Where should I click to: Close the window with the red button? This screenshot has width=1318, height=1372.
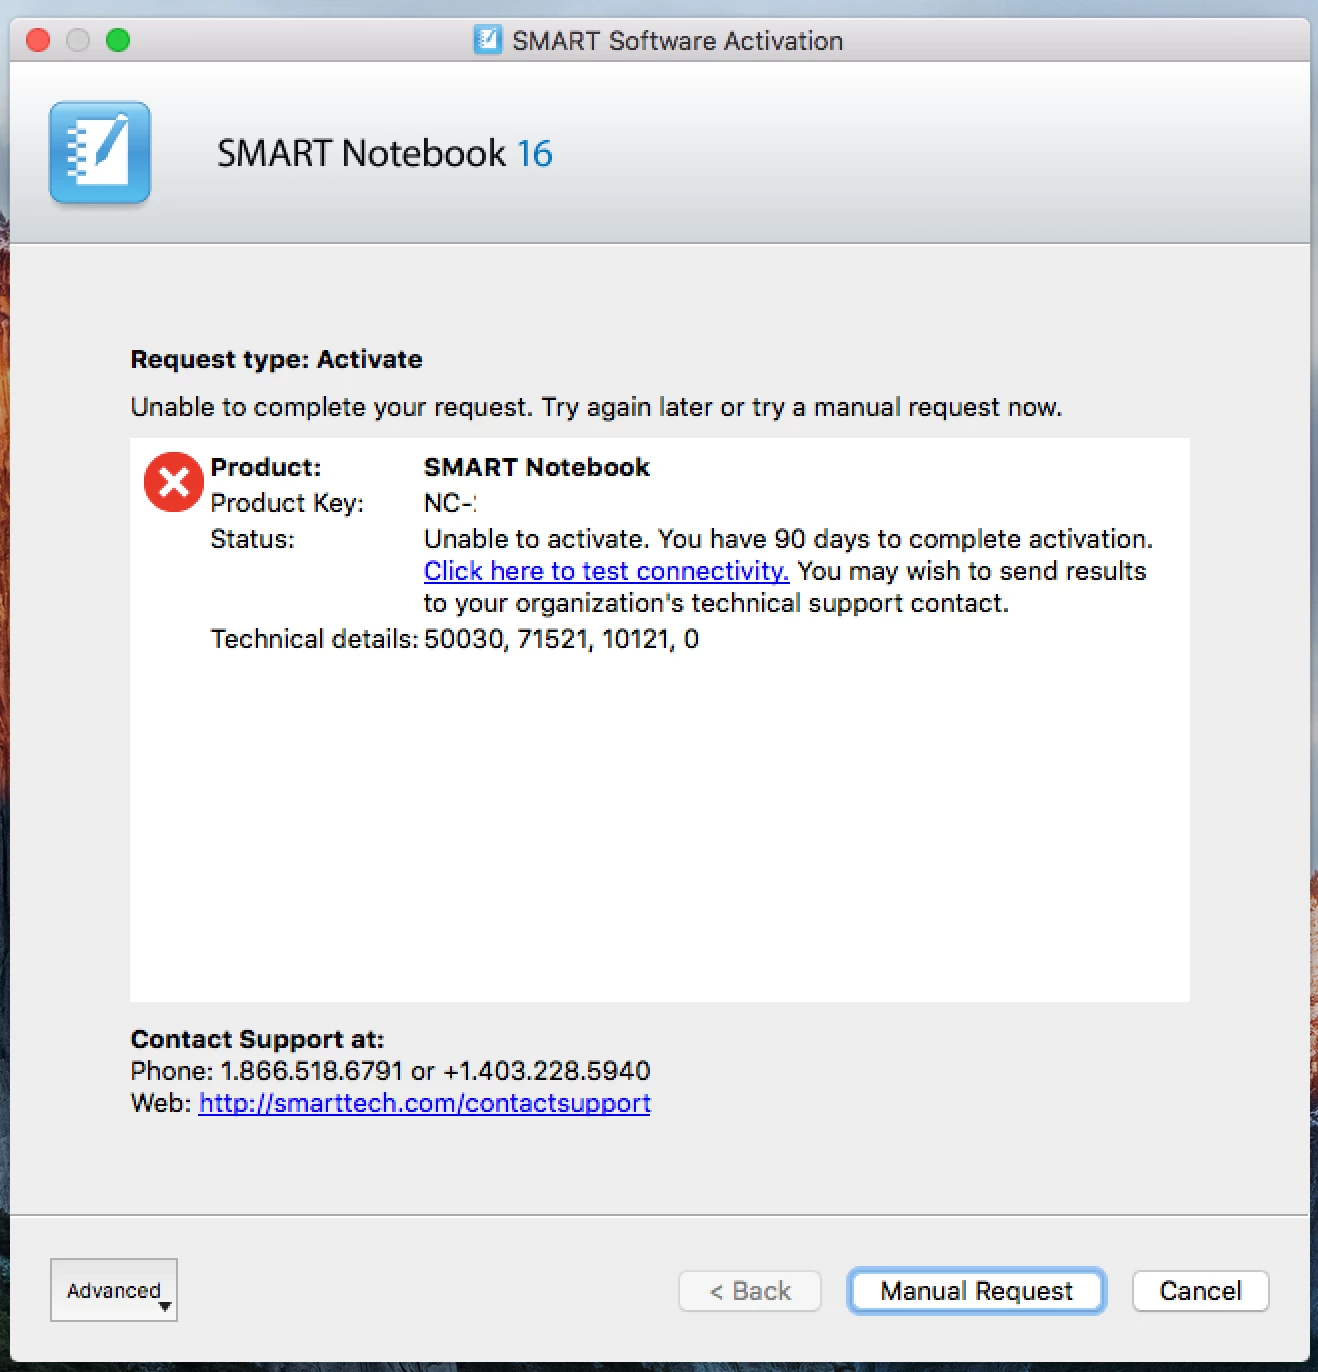[38, 40]
